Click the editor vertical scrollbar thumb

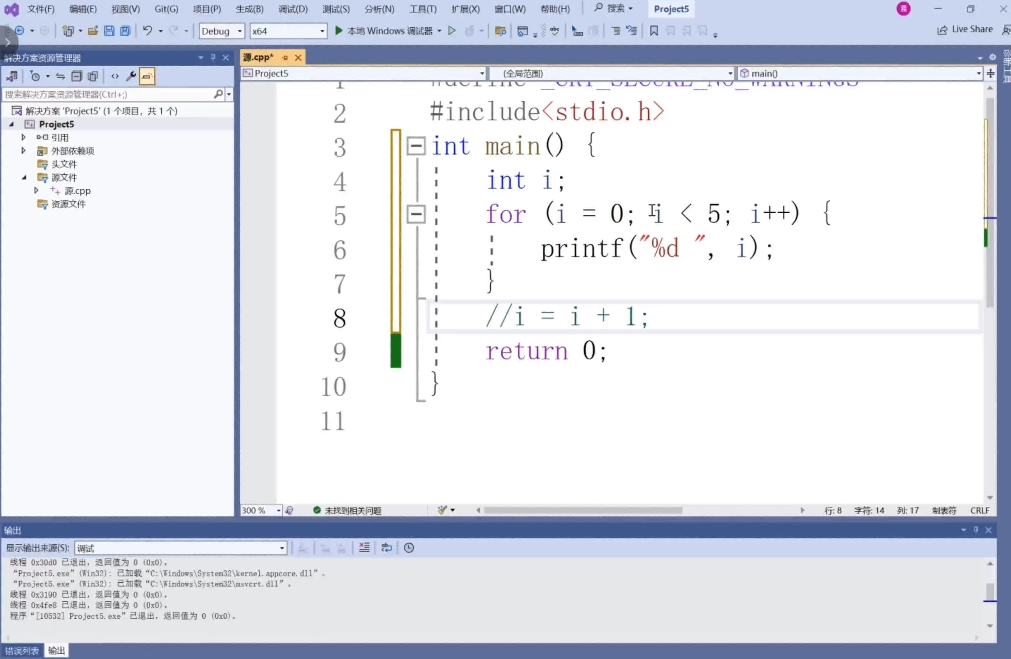[x=990, y=201]
